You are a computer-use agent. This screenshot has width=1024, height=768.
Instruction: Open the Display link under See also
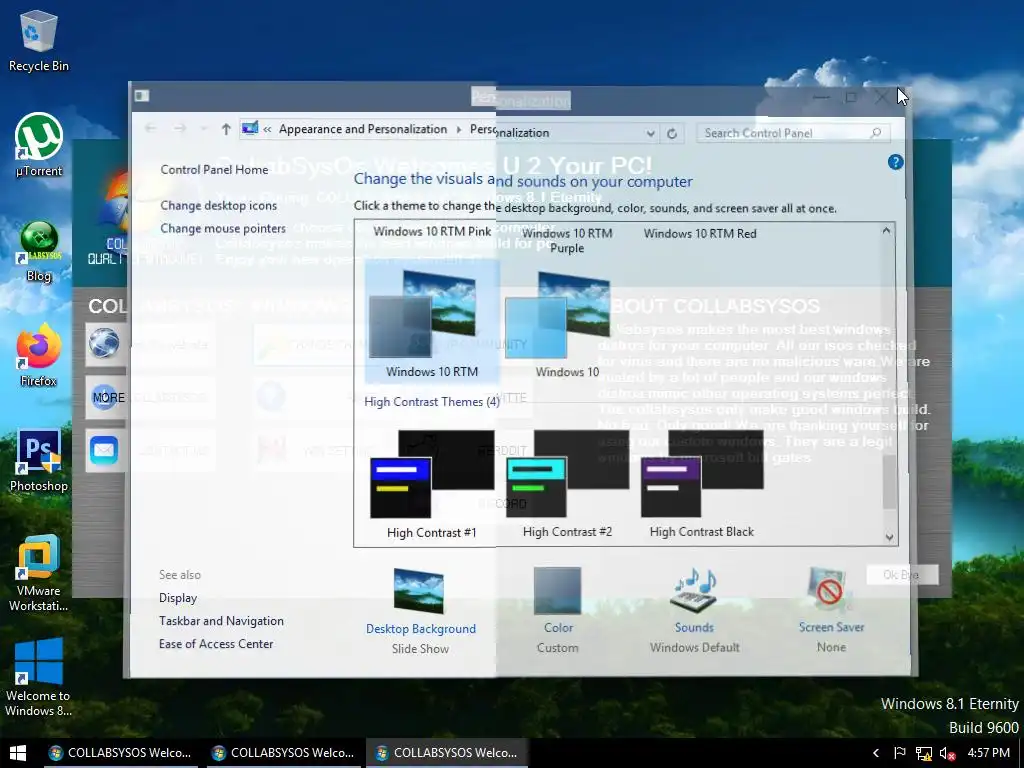(178, 598)
